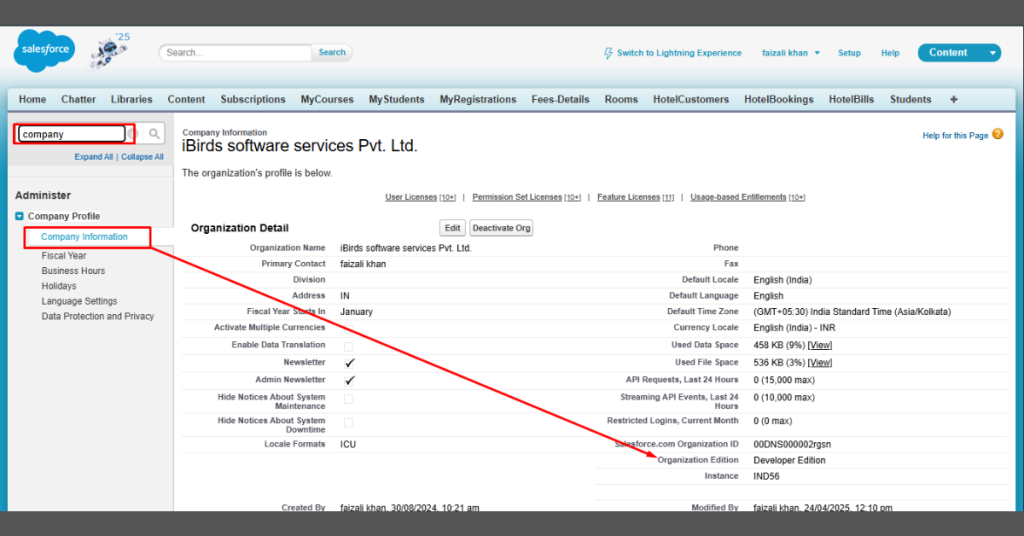Image resolution: width=1024 pixels, height=536 pixels.
Task: Jump to Permission Set Licenses link
Action: [517, 197]
